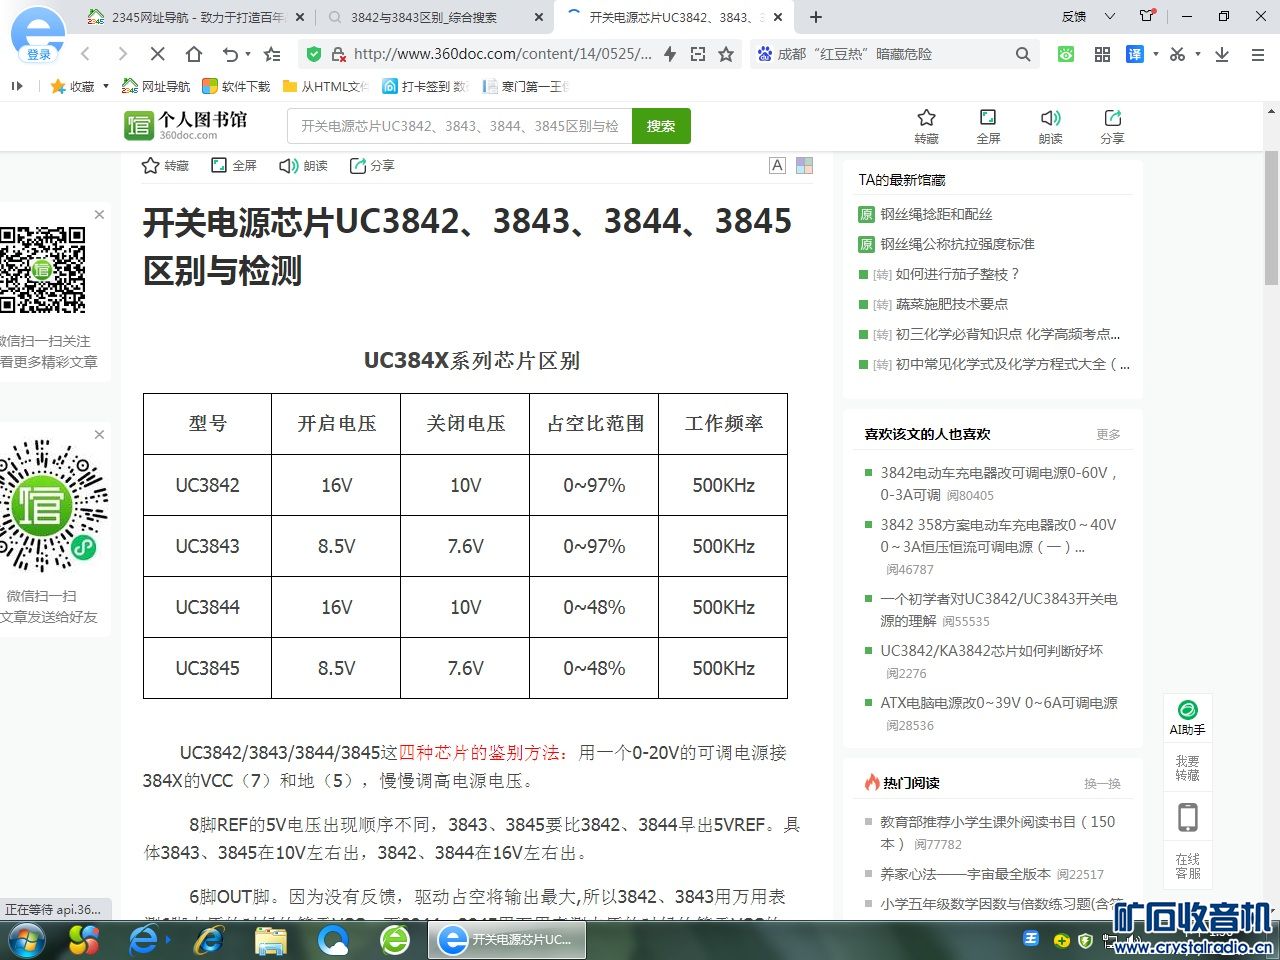The height and width of the screenshot is (960, 1280).
Task: Toggle 朗读 read-aloud in site header
Action: (1050, 126)
